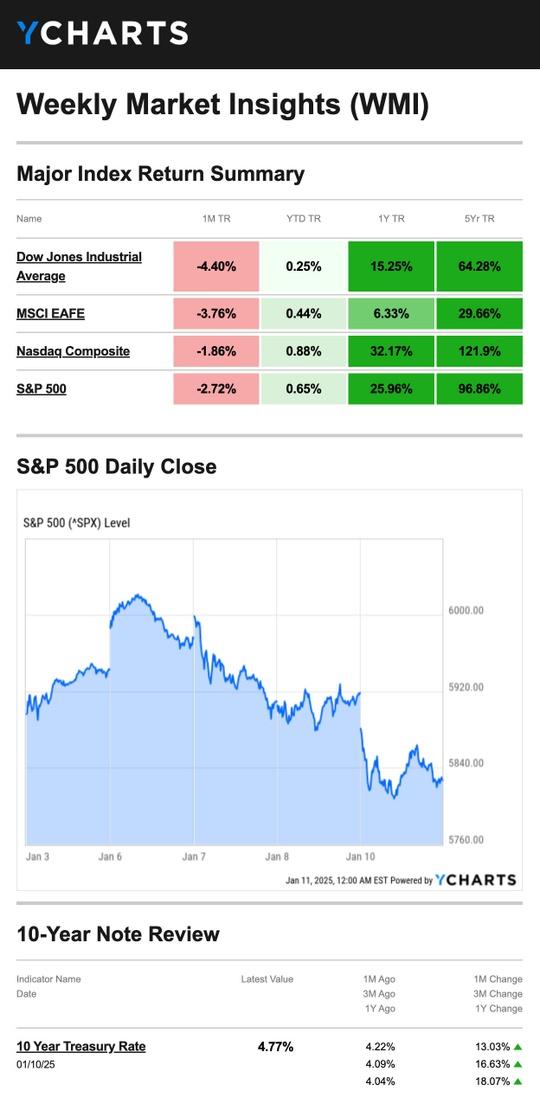Click the YCharts logo under the chart
Image resolution: width=540 pixels, height=1097 pixels.
tap(476, 880)
